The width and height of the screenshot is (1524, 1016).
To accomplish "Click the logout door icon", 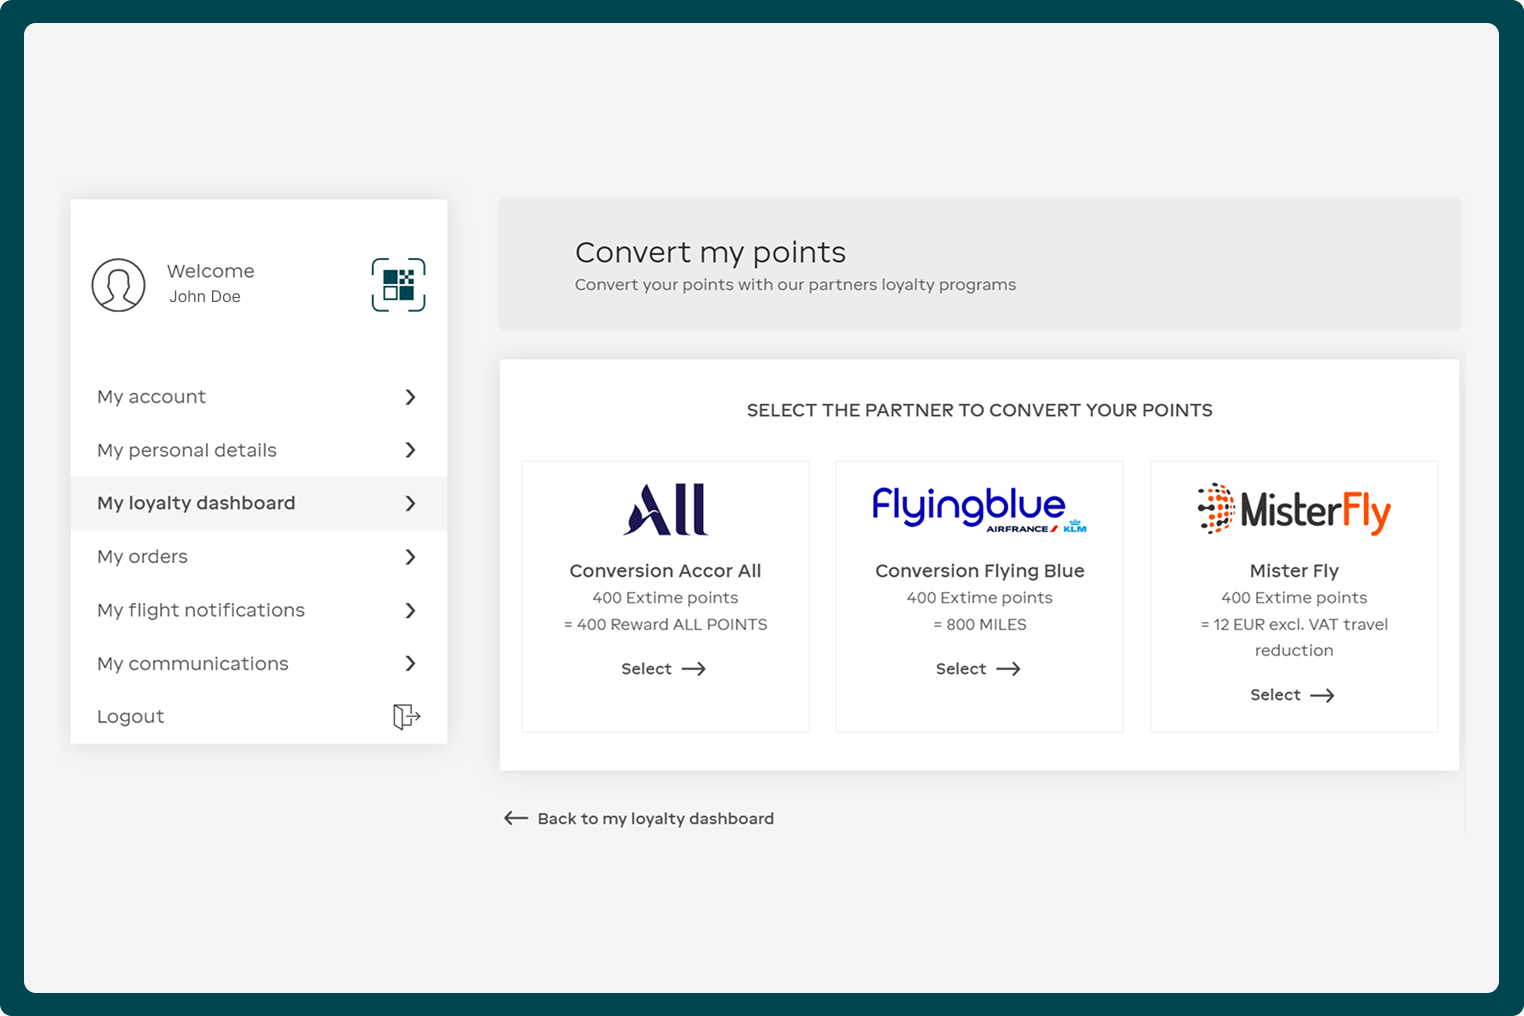I will (x=406, y=716).
